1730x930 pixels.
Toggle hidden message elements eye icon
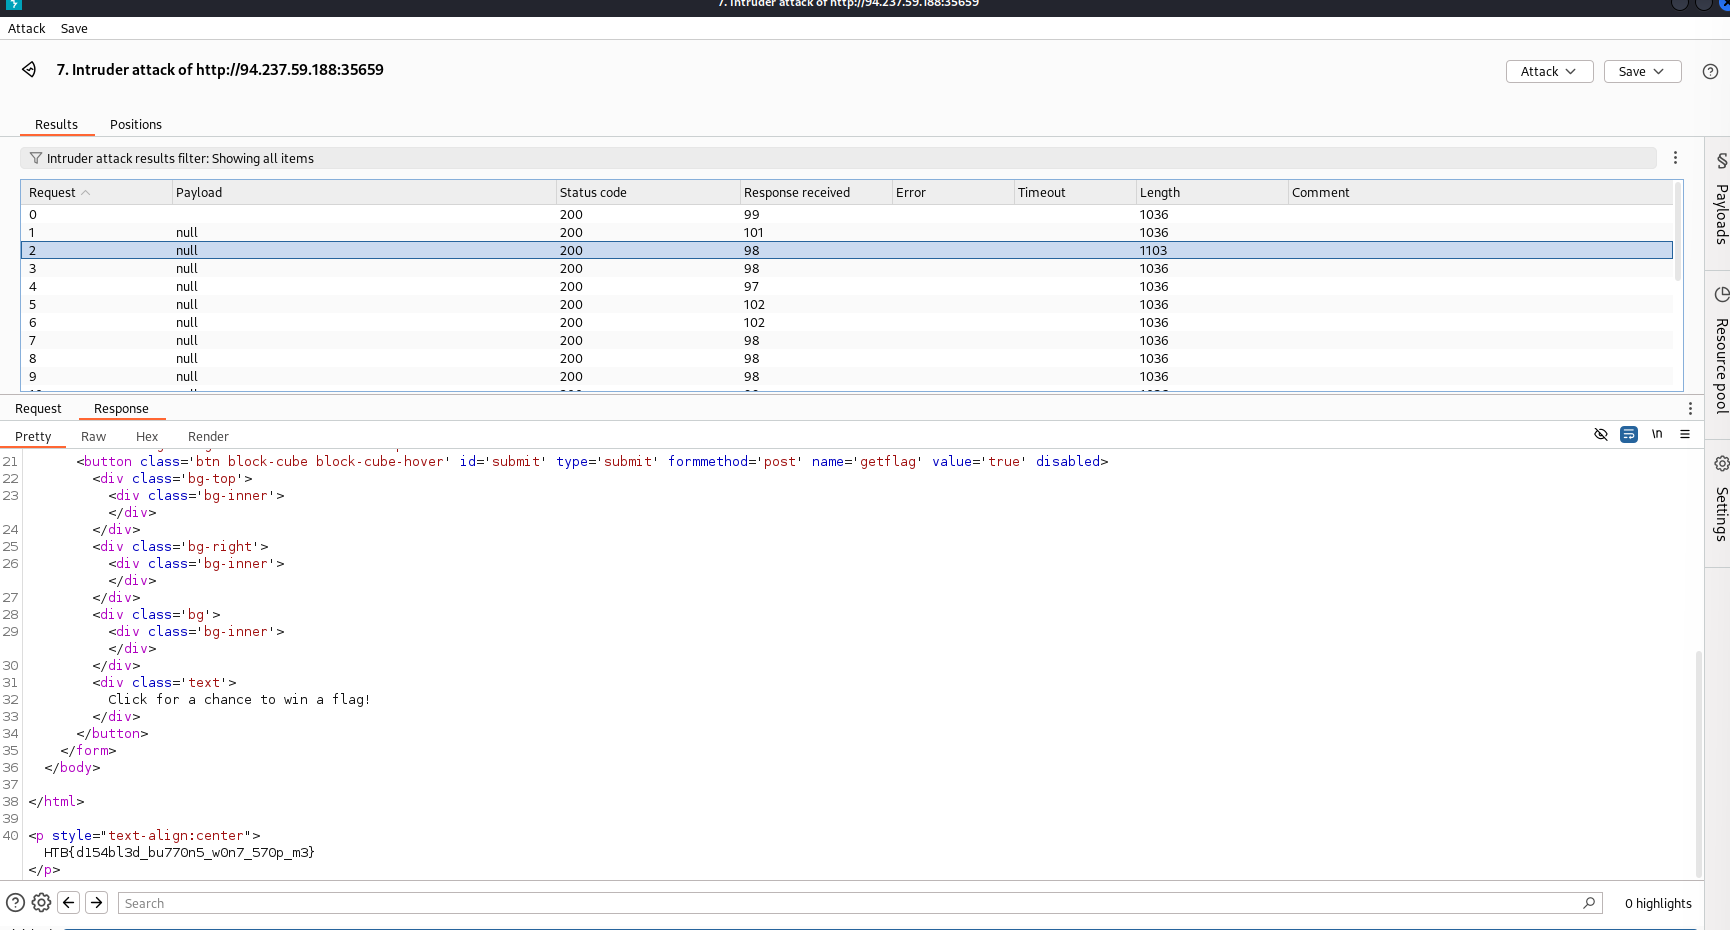[1600, 434]
